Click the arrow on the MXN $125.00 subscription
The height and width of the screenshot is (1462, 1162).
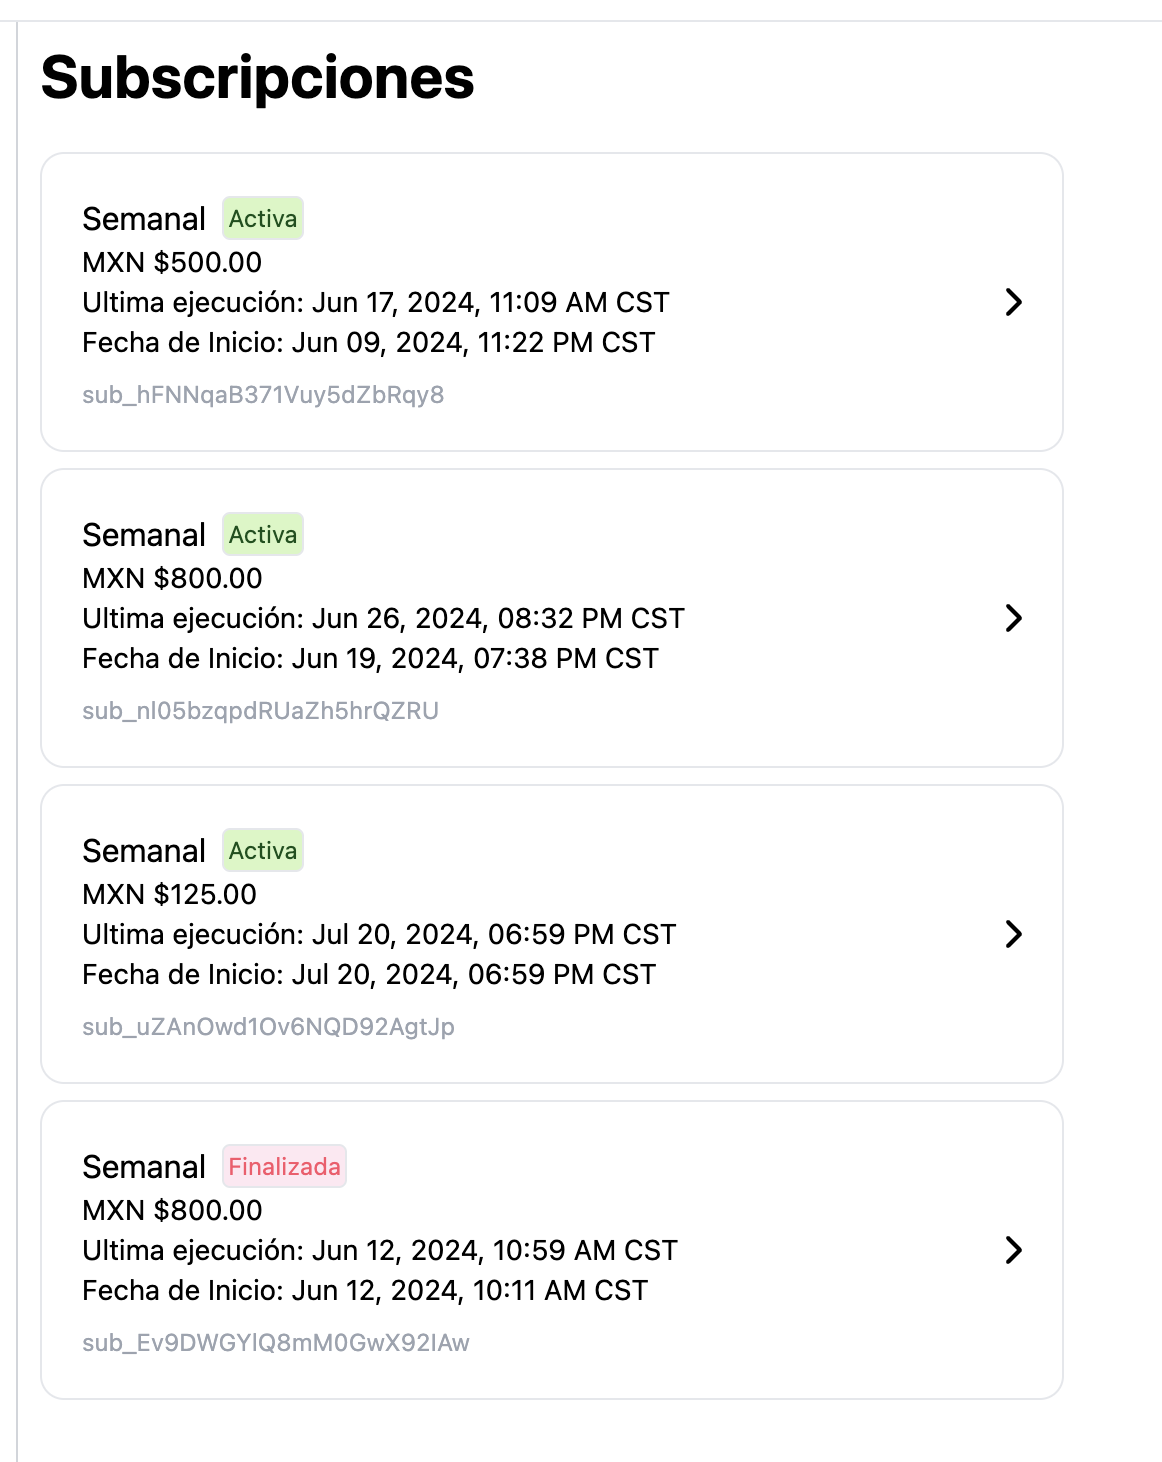click(1013, 934)
